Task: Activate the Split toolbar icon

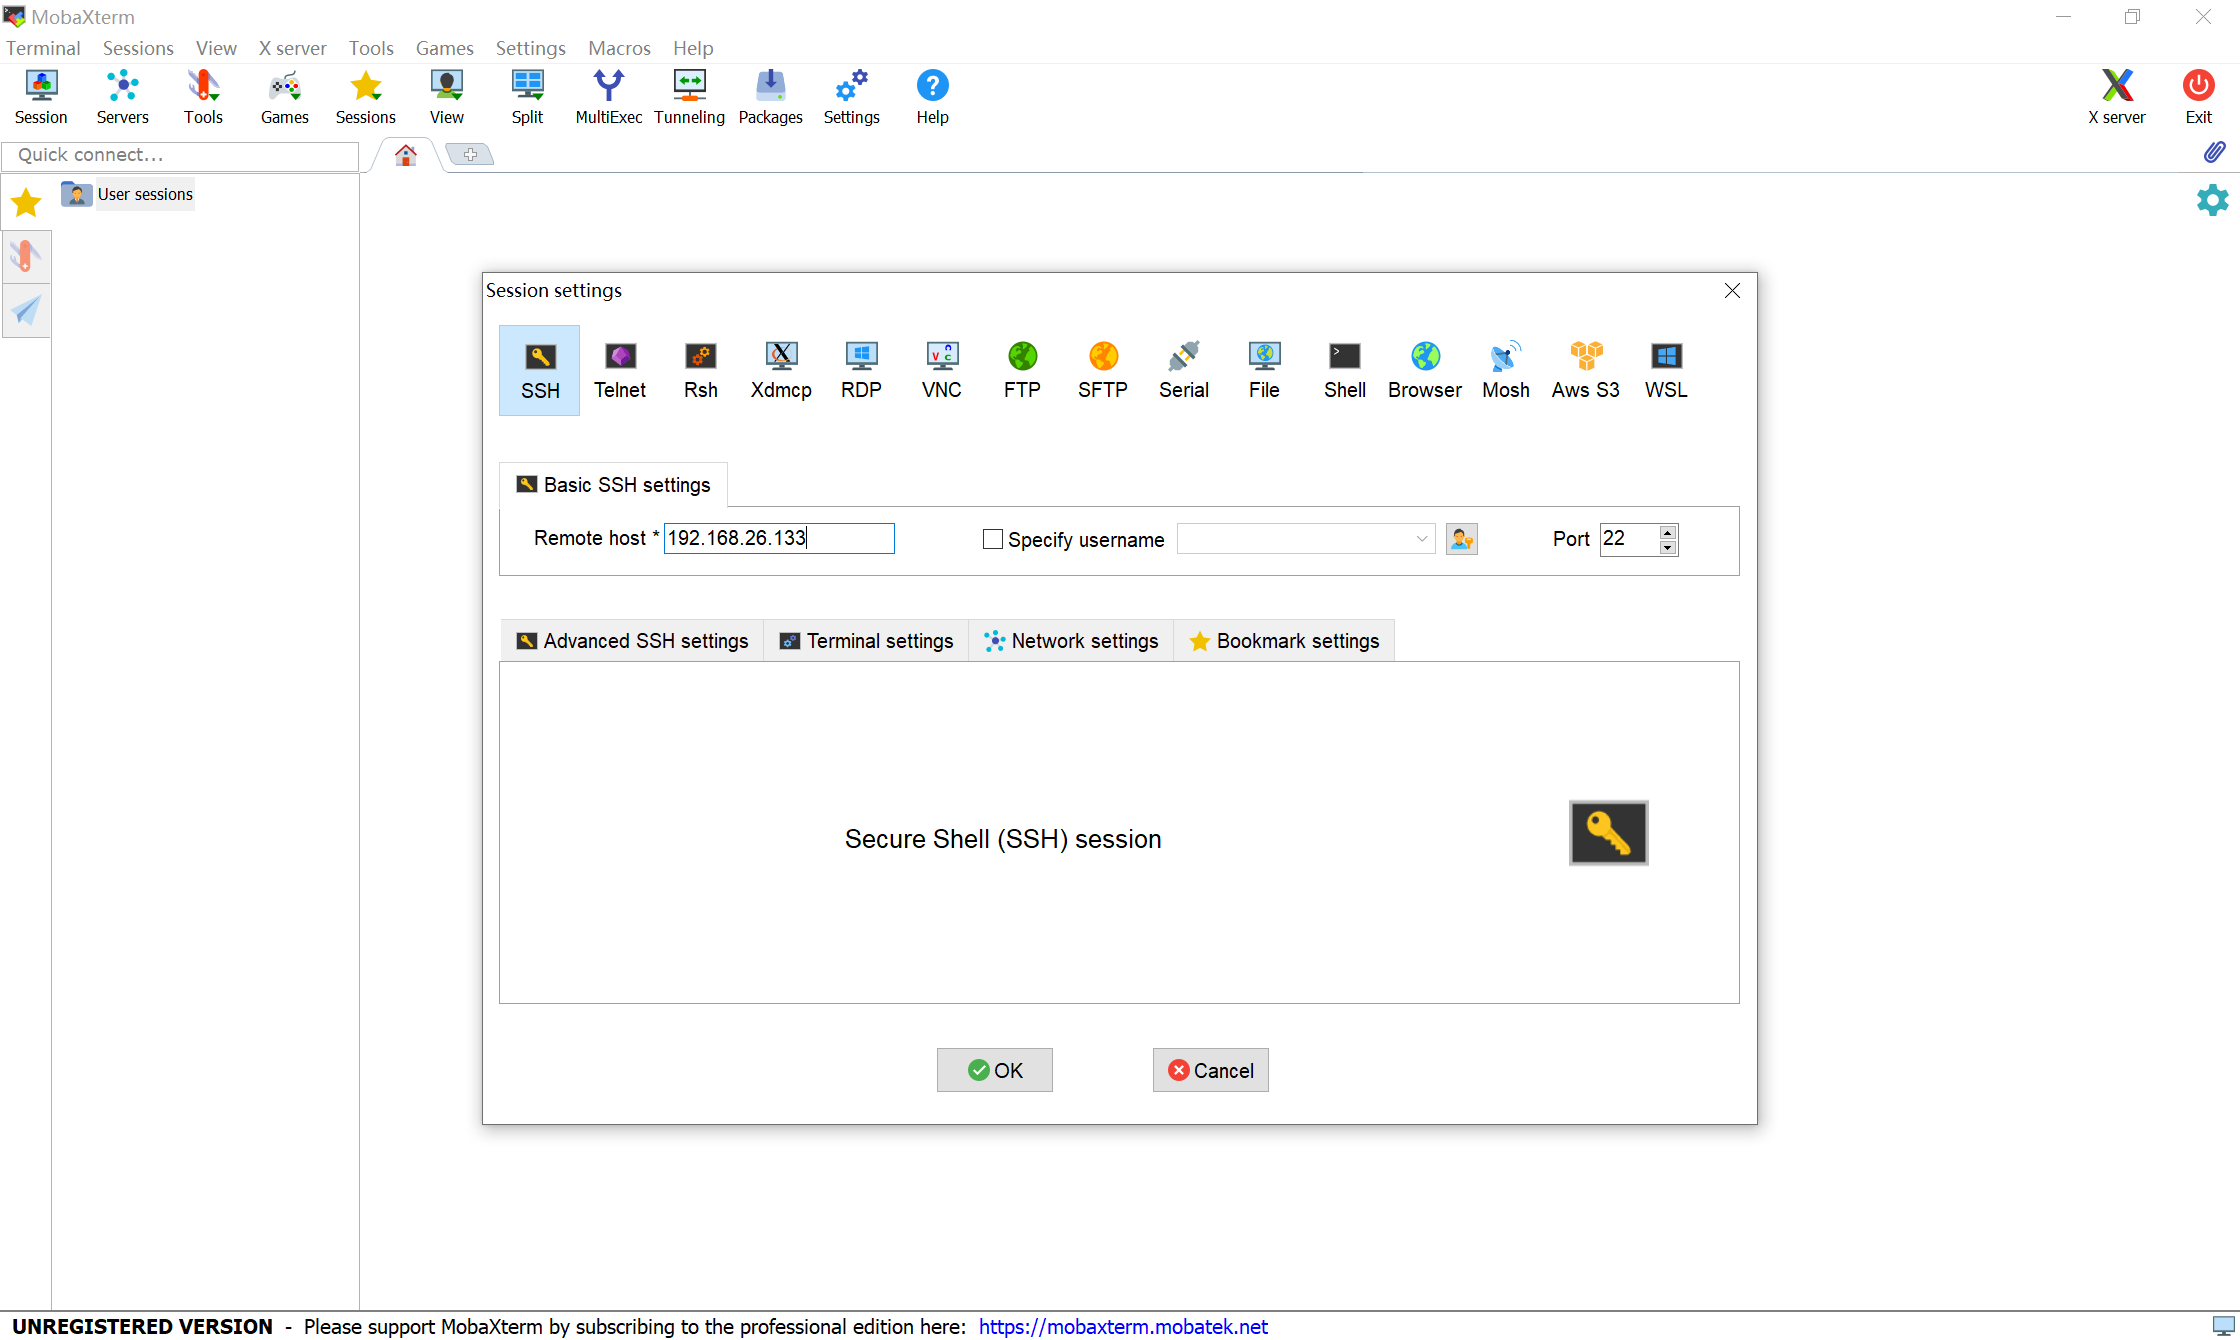Action: [527, 97]
